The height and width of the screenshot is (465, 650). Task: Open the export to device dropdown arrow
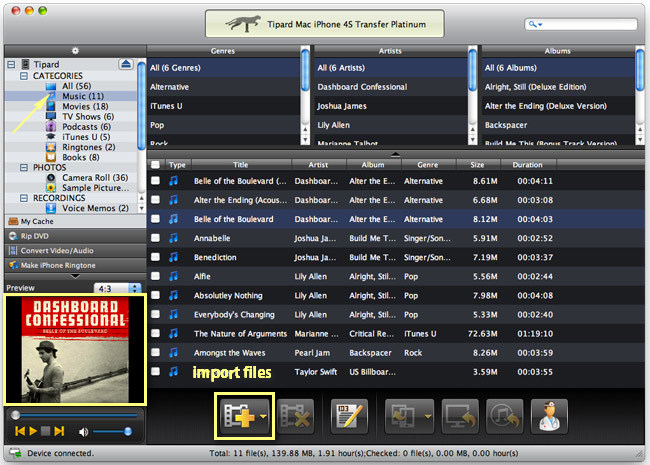click(428, 417)
